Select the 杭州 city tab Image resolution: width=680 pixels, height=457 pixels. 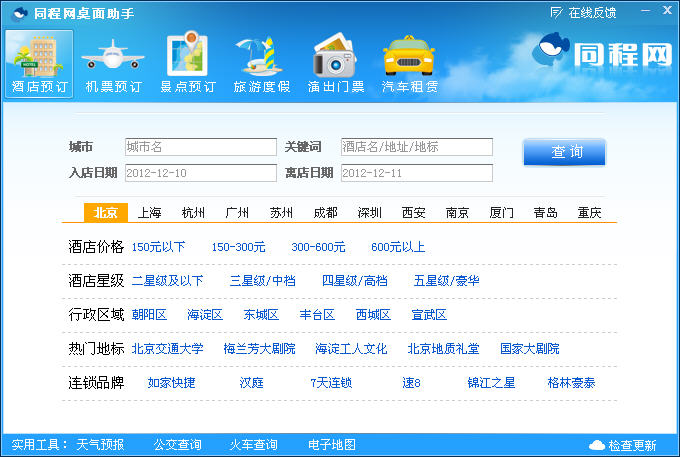pos(193,212)
